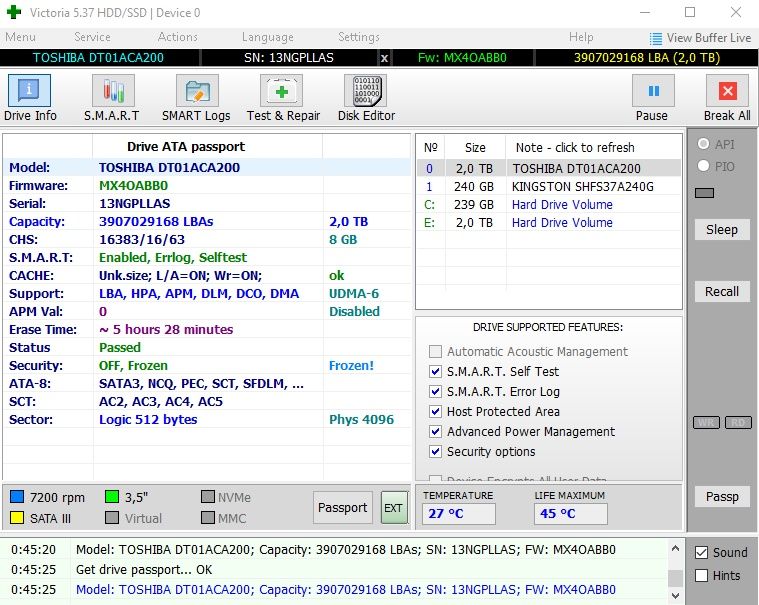Click the log scroll down arrow
The width and height of the screenshot is (759, 605).
pyautogui.click(x=676, y=595)
